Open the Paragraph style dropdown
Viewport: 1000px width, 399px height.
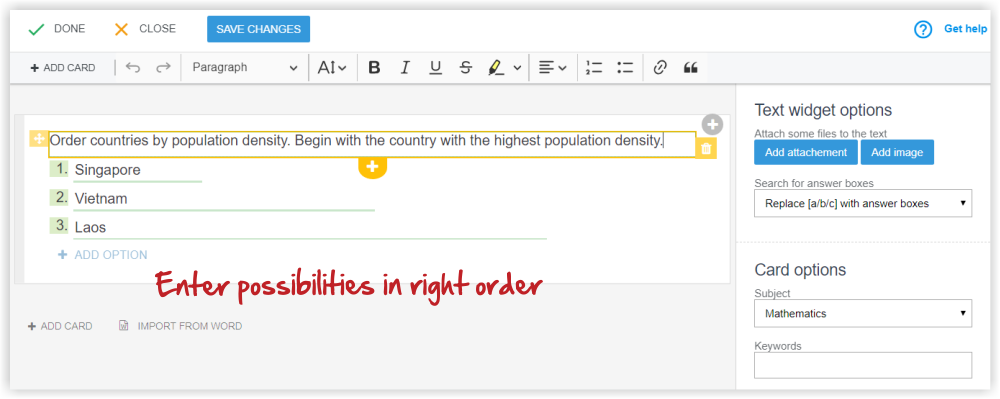click(x=244, y=68)
